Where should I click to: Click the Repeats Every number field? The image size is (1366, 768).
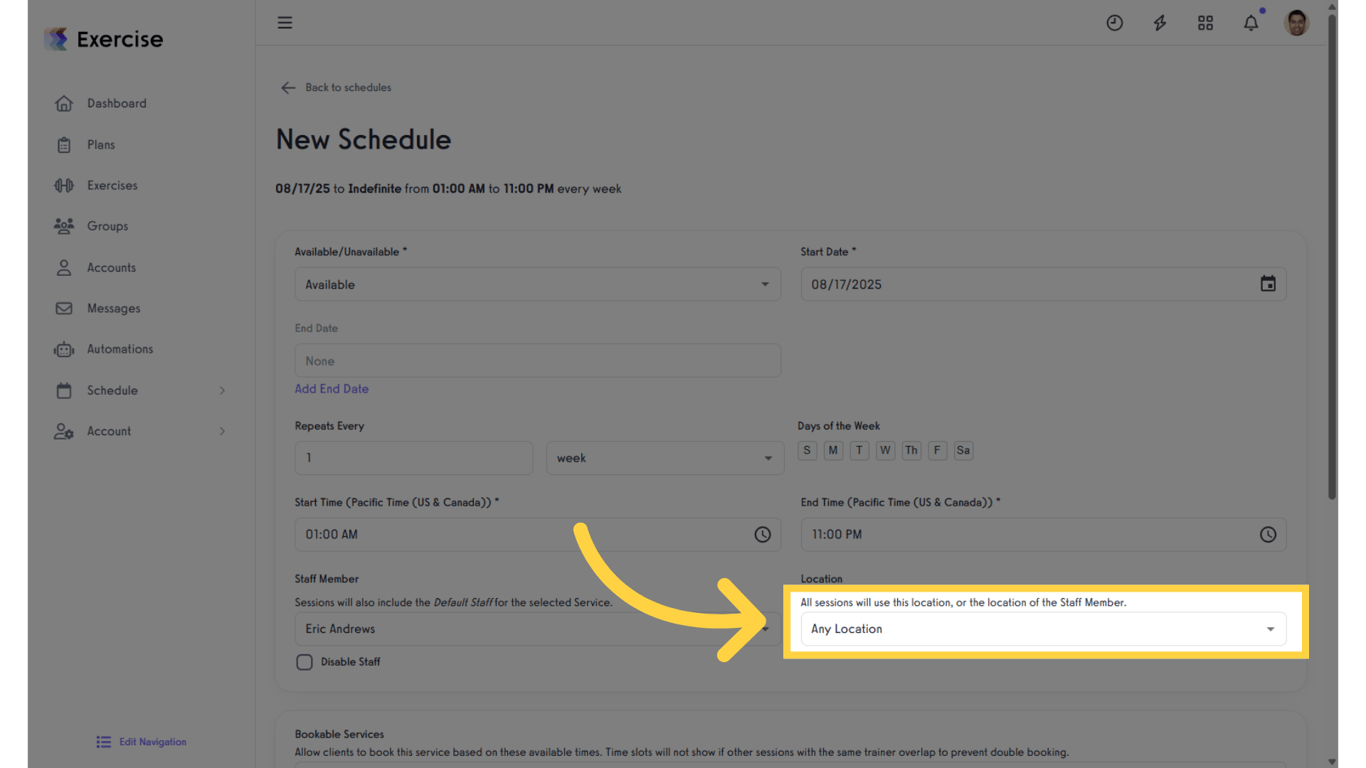[x=414, y=458]
